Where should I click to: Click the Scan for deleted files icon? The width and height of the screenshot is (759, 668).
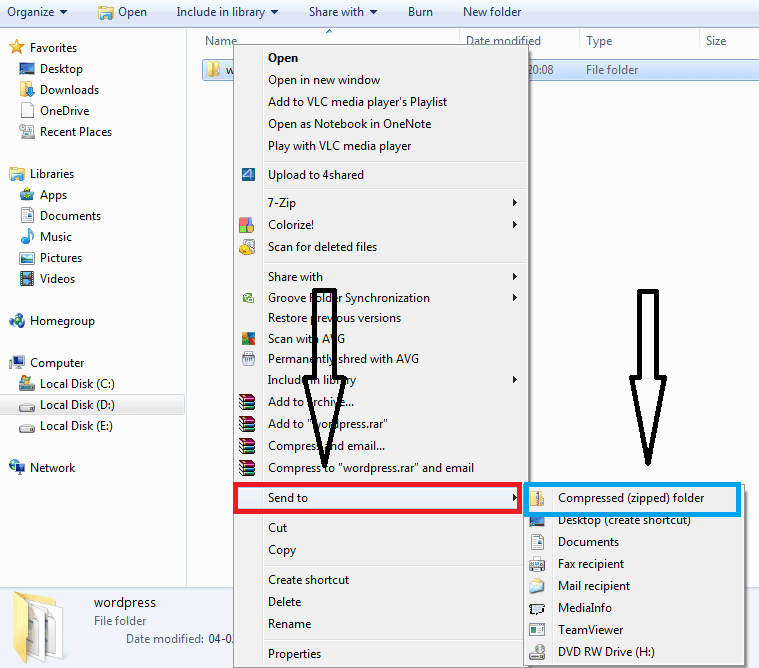pyautogui.click(x=247, y=247)
